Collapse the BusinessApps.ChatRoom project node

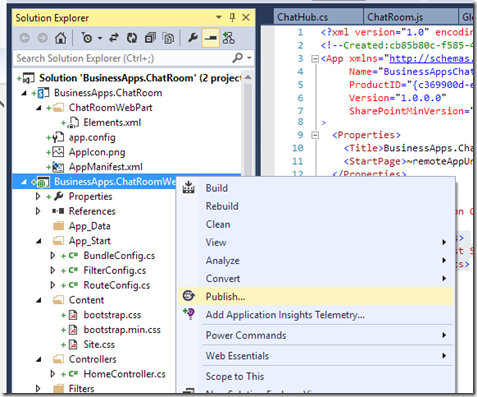point(24,93)
